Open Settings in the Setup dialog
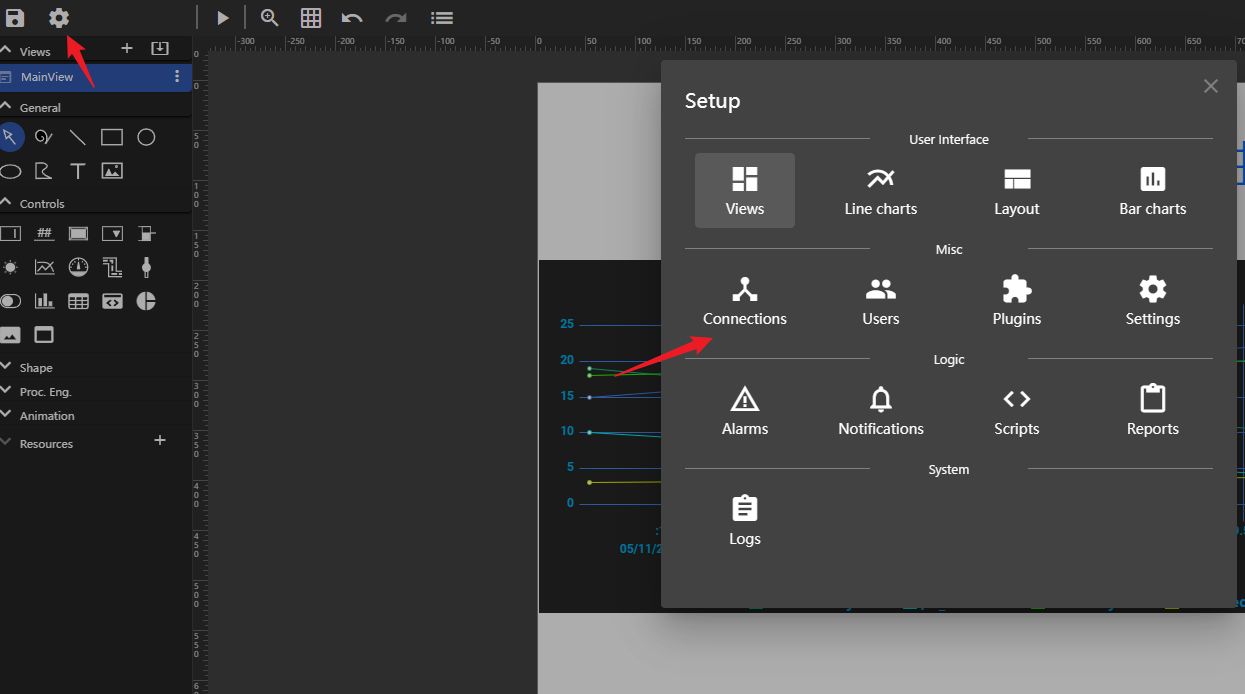1245x694 pixels. tap(1153, 300)
